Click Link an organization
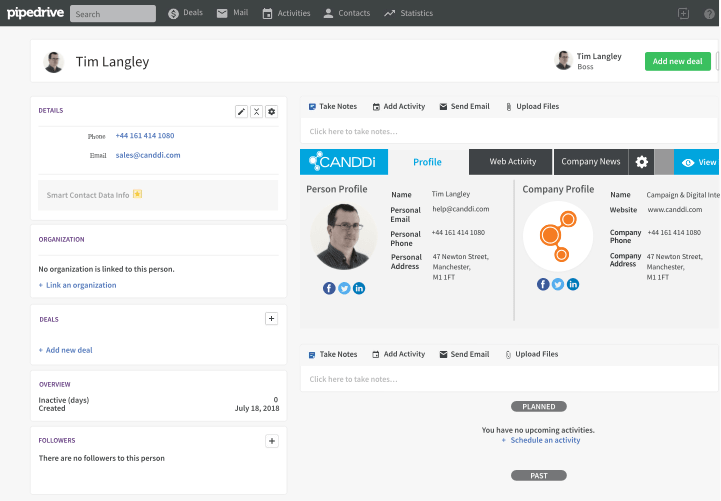The height and width of the screenshot is (501, 721). [x=81, y=285]
